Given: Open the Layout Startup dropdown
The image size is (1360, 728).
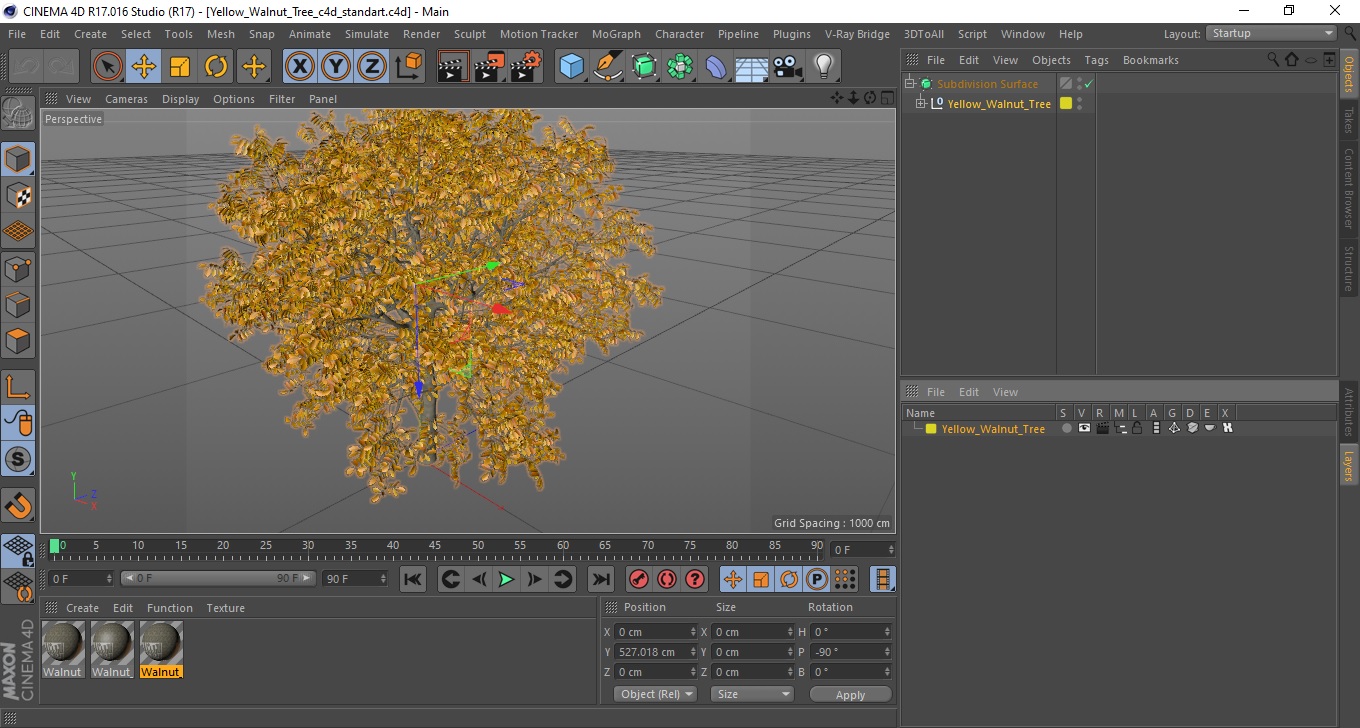Looking at the screenshot, I should pyautogui.click(x=1272, y=33).
